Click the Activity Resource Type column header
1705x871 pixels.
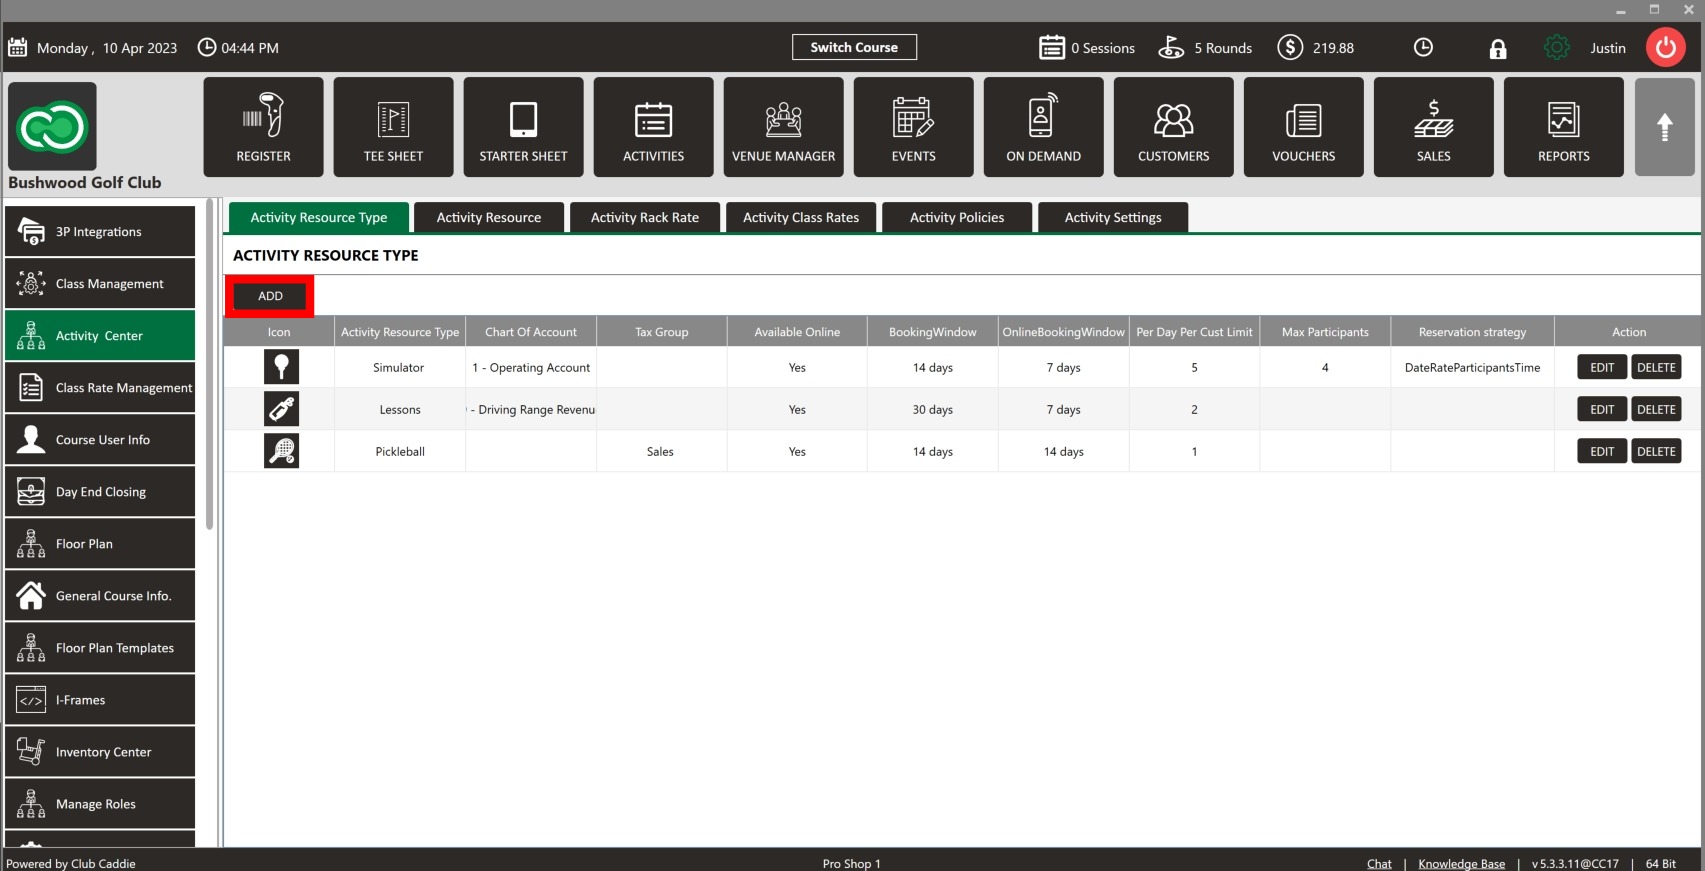(400, 331)
